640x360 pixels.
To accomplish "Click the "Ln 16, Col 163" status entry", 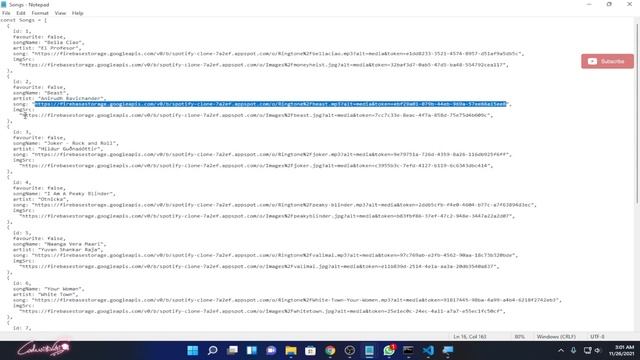I will pyautogui.click(x=470, y=337).
